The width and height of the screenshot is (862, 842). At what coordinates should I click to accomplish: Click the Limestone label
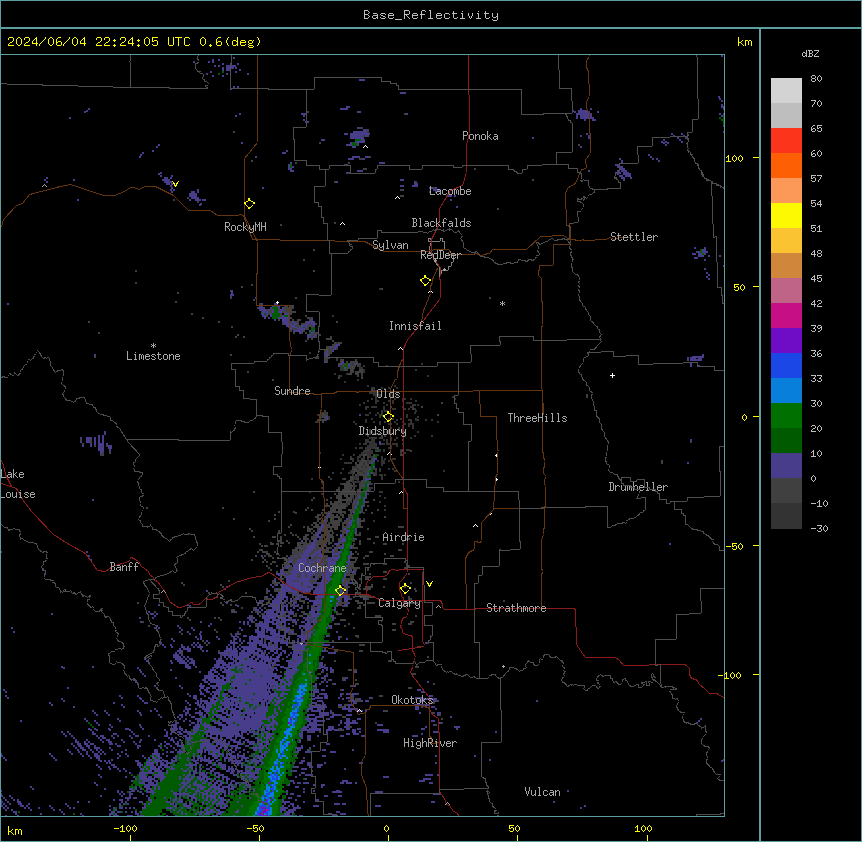point(153,356)
